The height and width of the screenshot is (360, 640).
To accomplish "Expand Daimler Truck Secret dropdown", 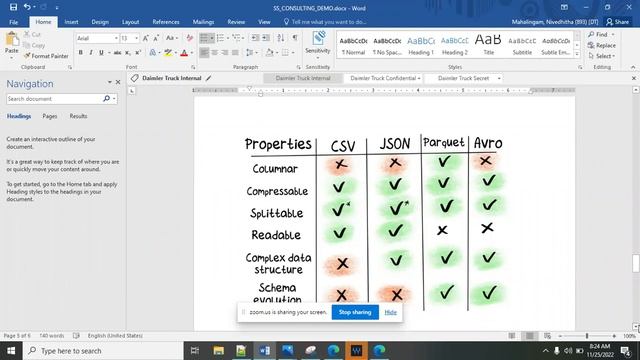I will (499, 78).
